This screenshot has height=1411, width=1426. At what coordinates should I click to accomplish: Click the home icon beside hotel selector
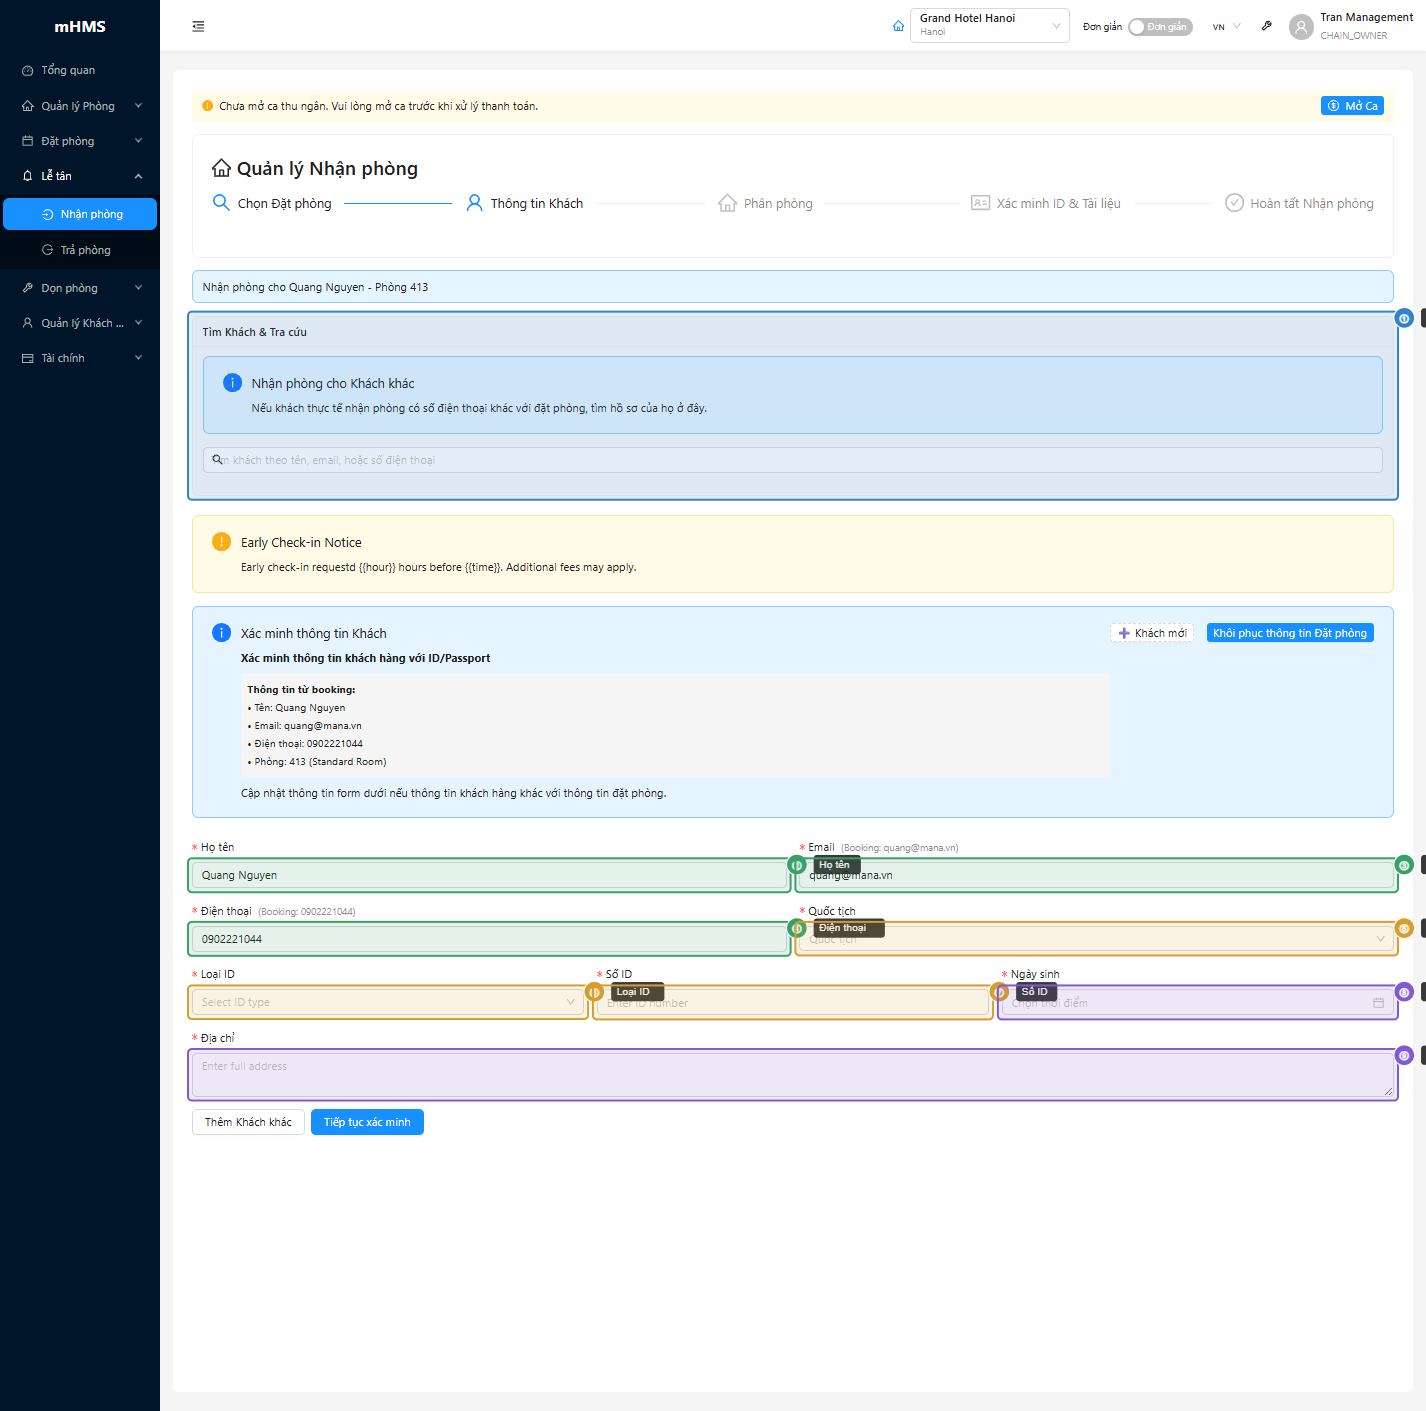[898, 26]
